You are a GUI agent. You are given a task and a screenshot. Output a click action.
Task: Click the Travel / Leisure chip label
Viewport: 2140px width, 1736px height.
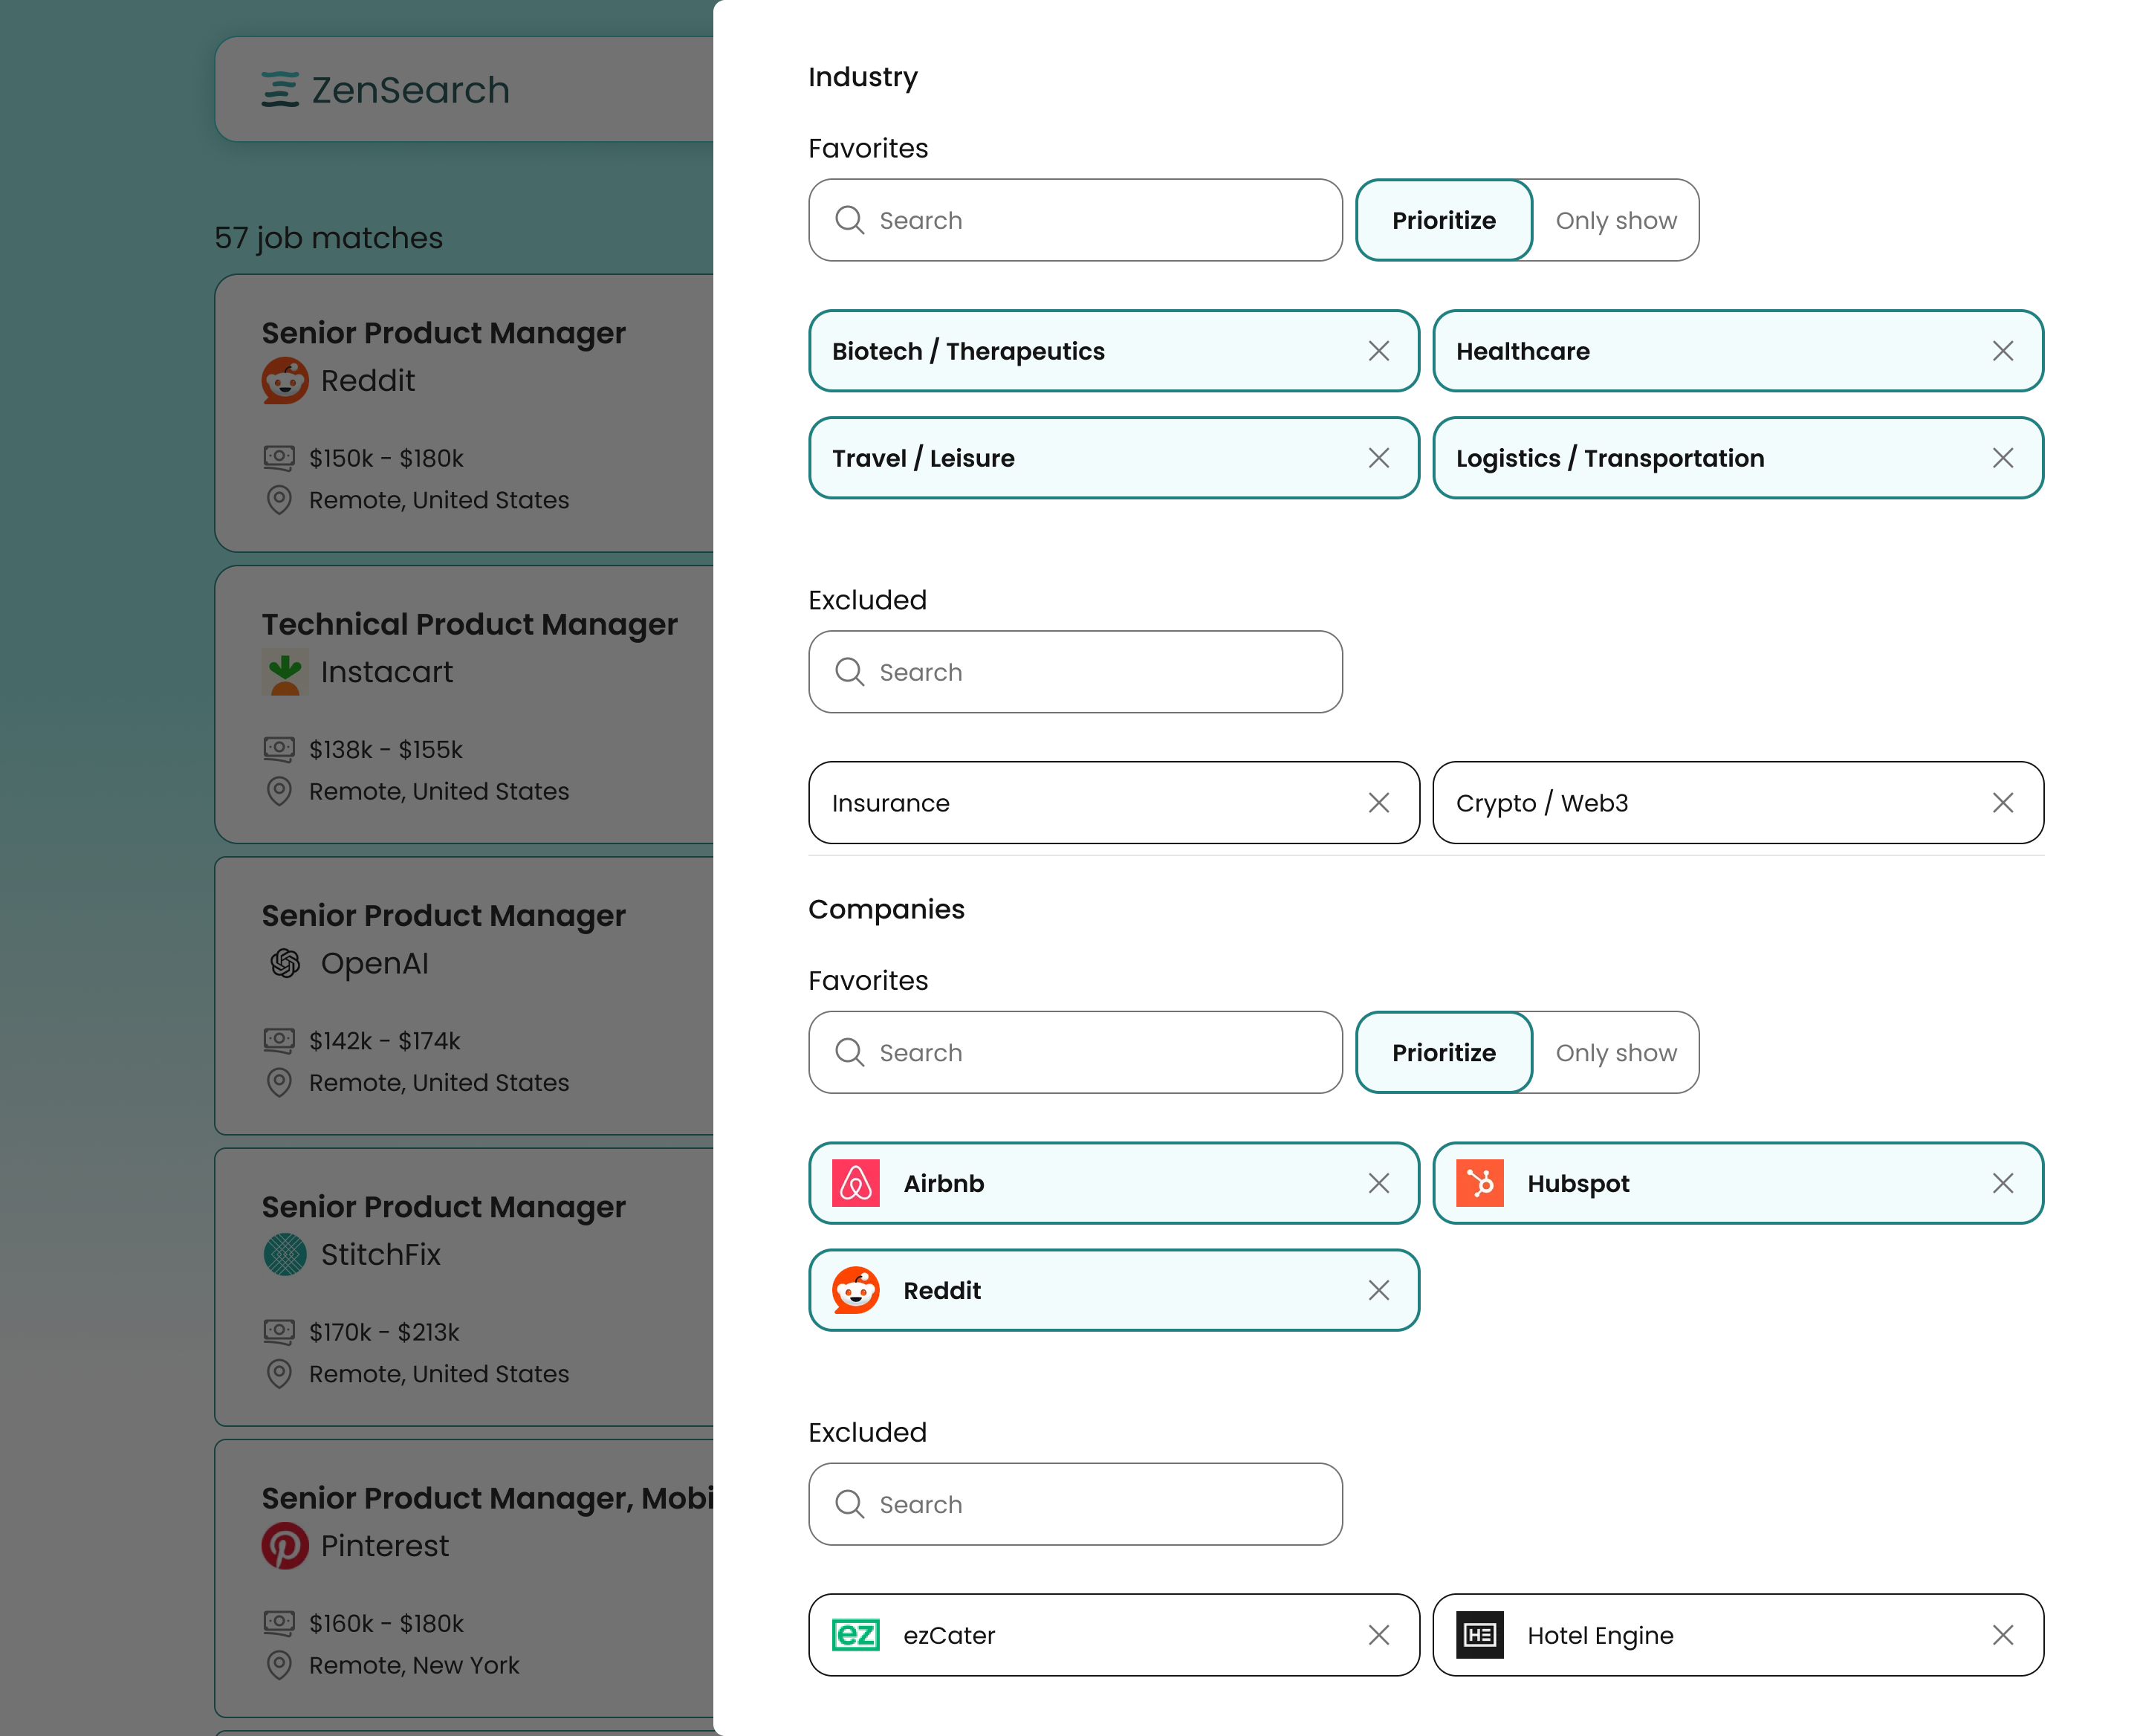(923, 458)
